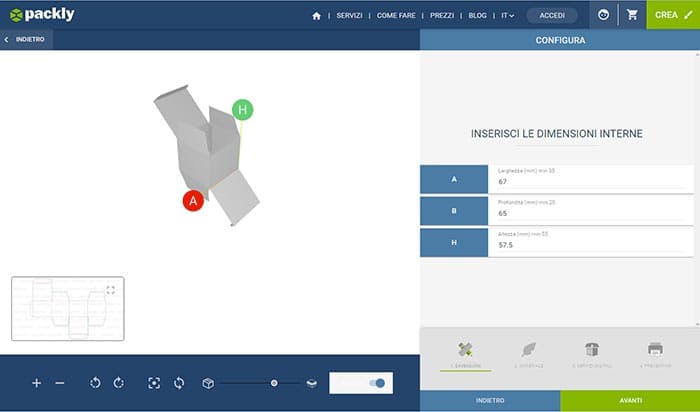Toggle the switch in the bottom toolbar
This screenshot has height=412, width=700.
[x=376, y=383]
